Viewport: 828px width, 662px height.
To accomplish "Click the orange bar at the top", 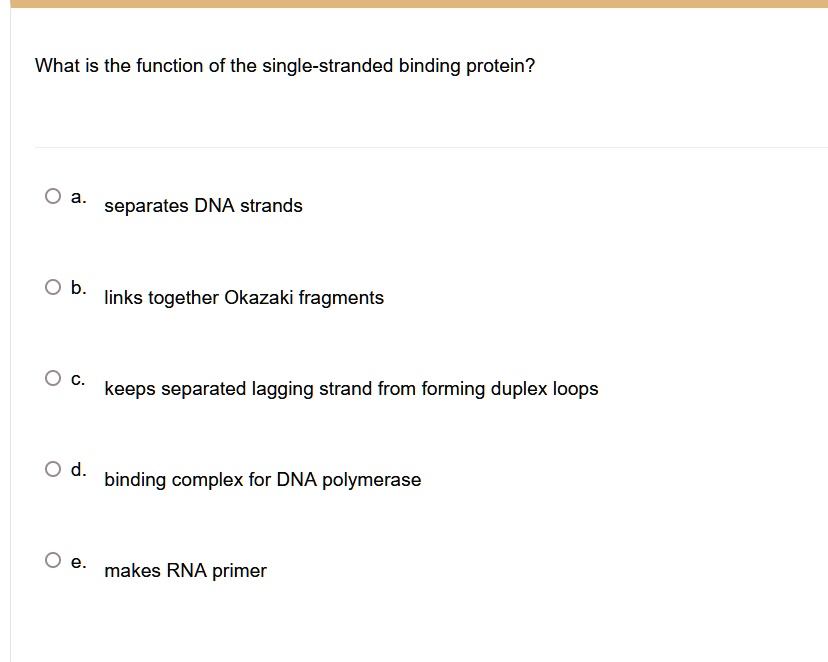I will tap(414, 4).
